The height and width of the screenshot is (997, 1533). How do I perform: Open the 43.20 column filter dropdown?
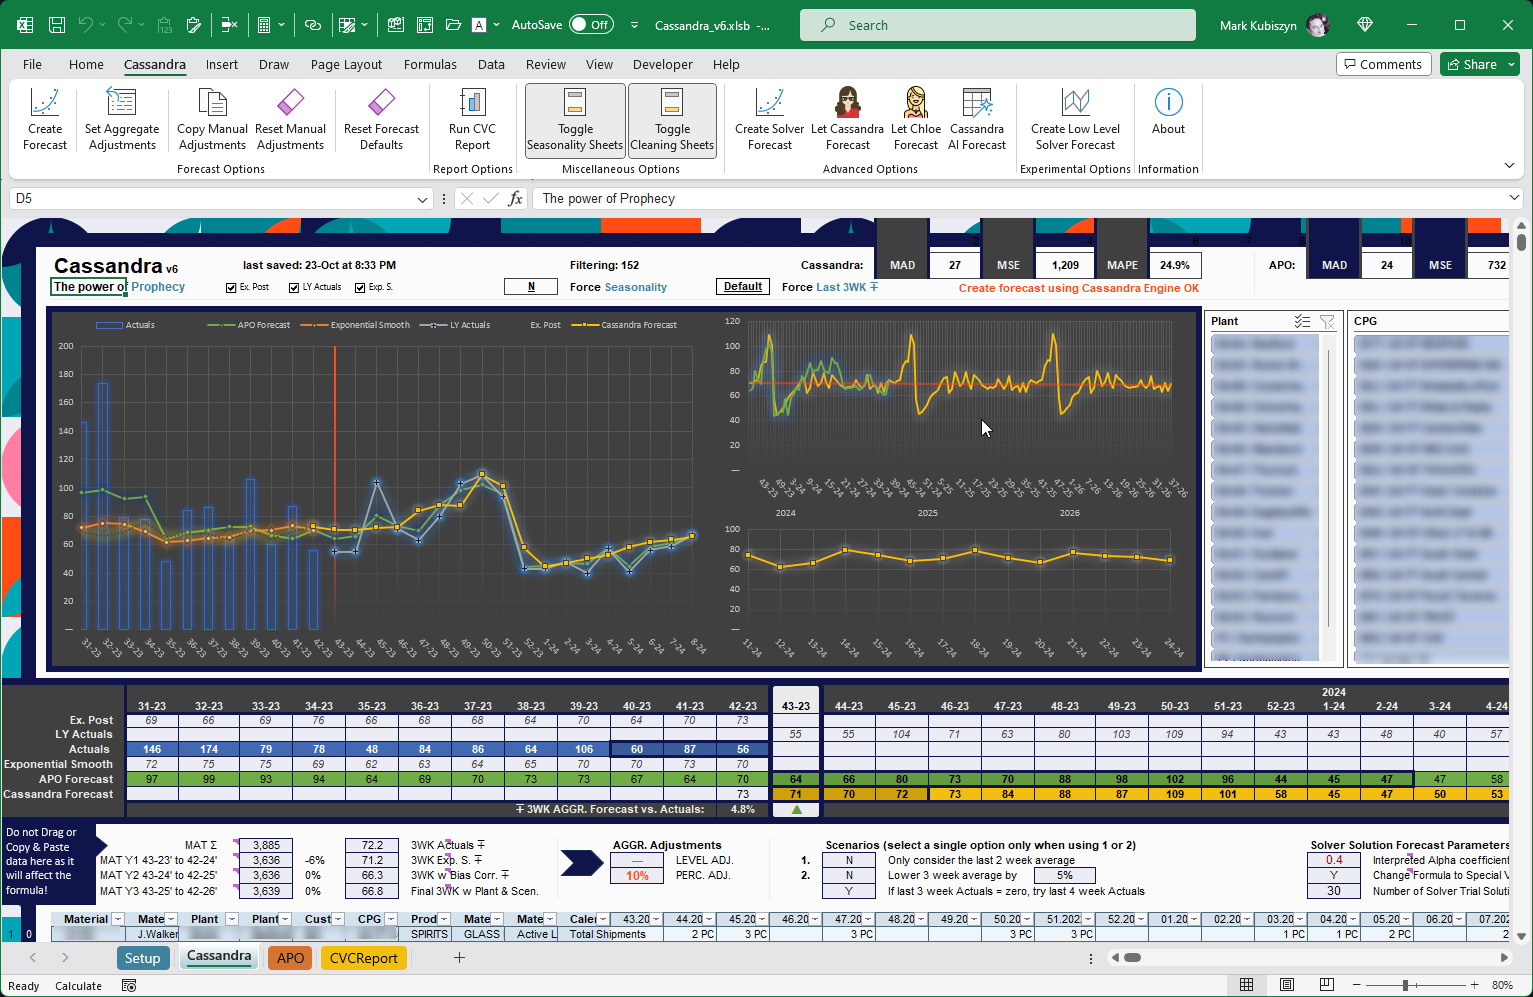[657, 919]
